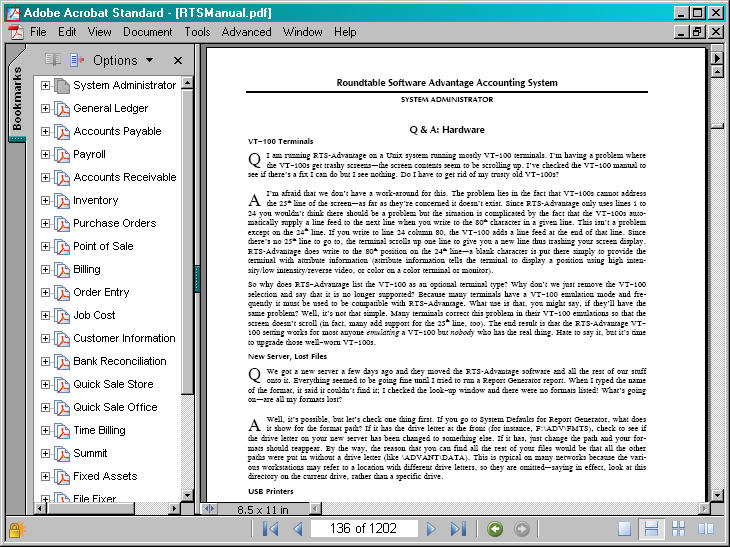Switch to Continuous page layout
The image size is (730, 547).
(x=651, y=529)
